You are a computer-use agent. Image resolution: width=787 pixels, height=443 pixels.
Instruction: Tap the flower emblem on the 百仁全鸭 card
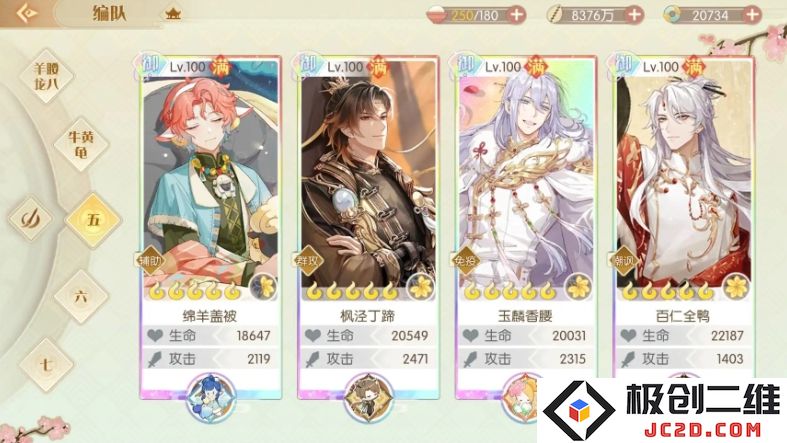point(736,286)
